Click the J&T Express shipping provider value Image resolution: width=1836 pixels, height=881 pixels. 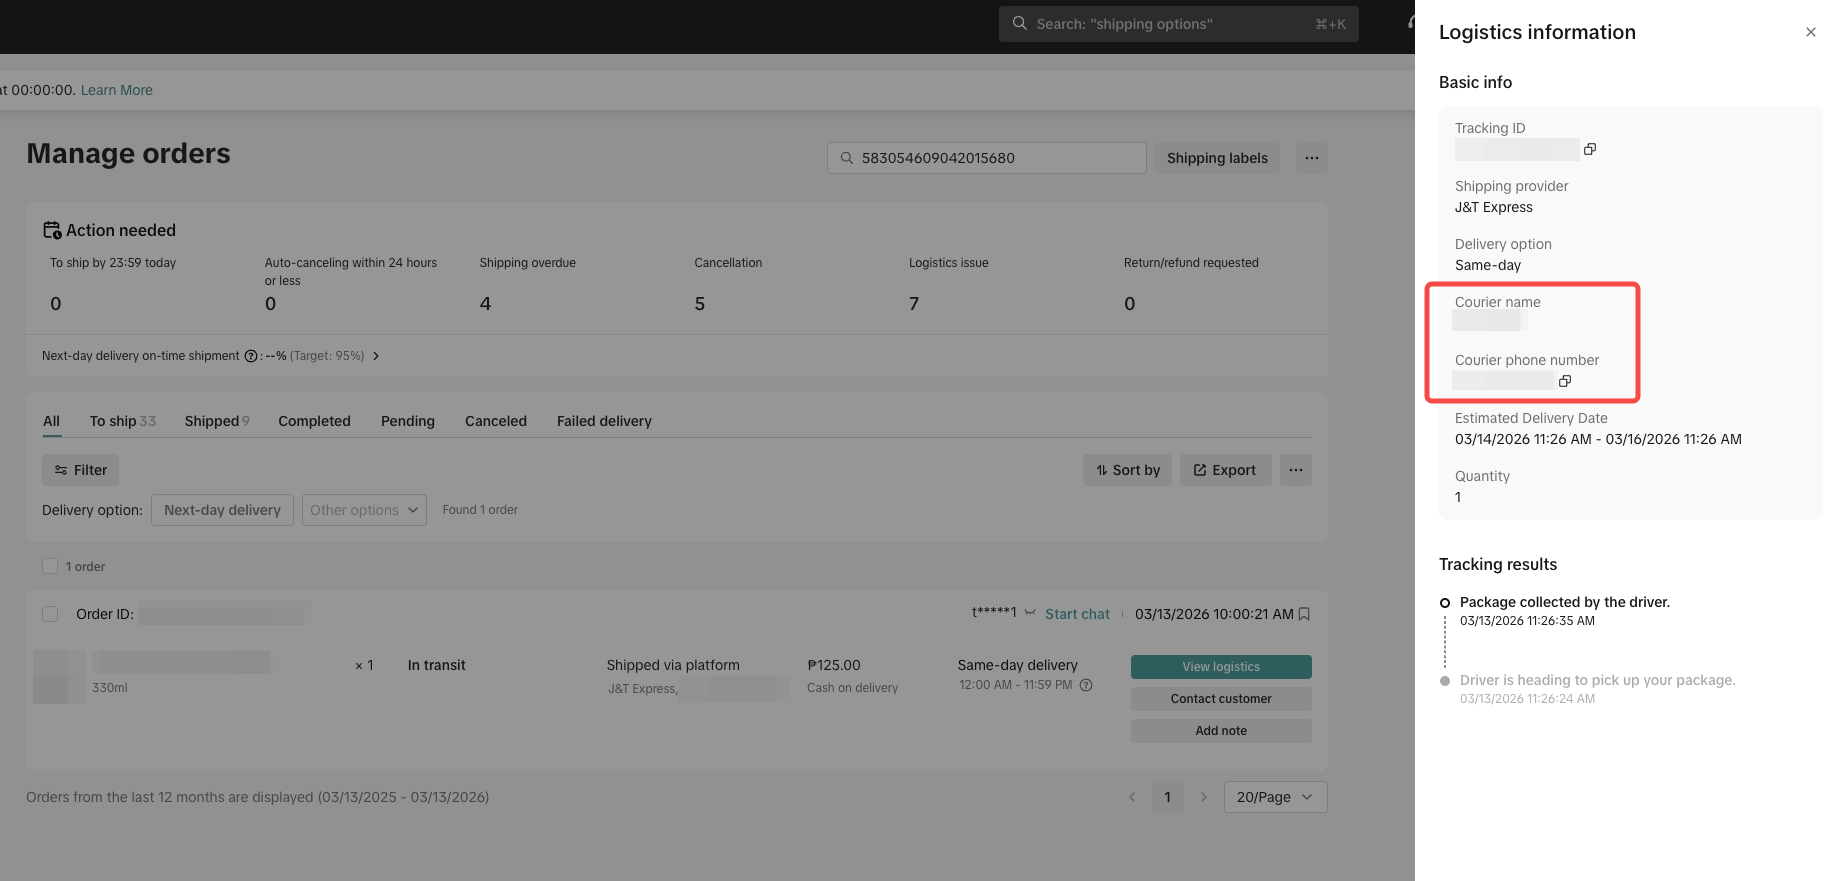pyautogui.click(x=1493, y=207)
